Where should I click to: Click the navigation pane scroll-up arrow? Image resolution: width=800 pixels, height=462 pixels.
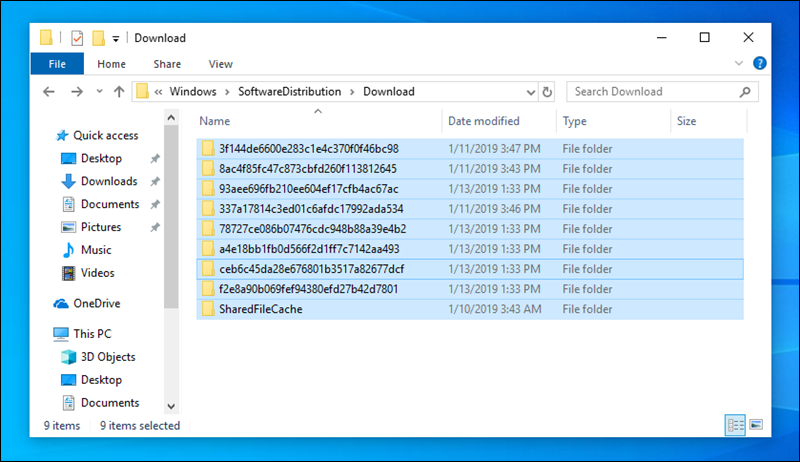pos(171,118)
